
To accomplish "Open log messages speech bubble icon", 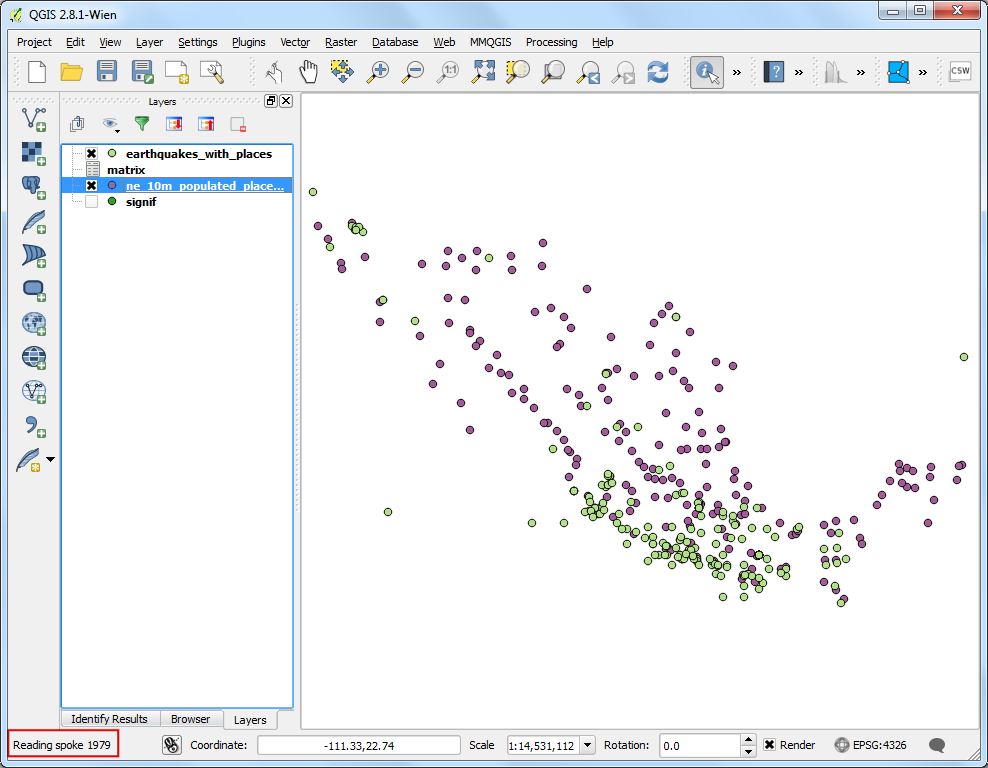I will click(937, 745).
